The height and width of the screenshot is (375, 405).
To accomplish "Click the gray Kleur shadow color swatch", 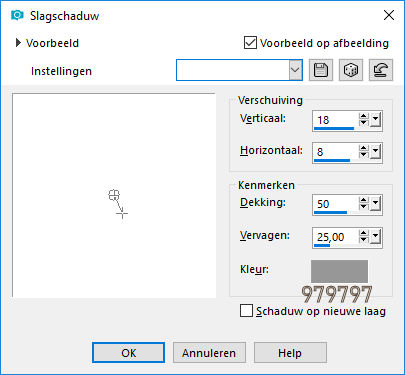I will (x=339, y=271).
